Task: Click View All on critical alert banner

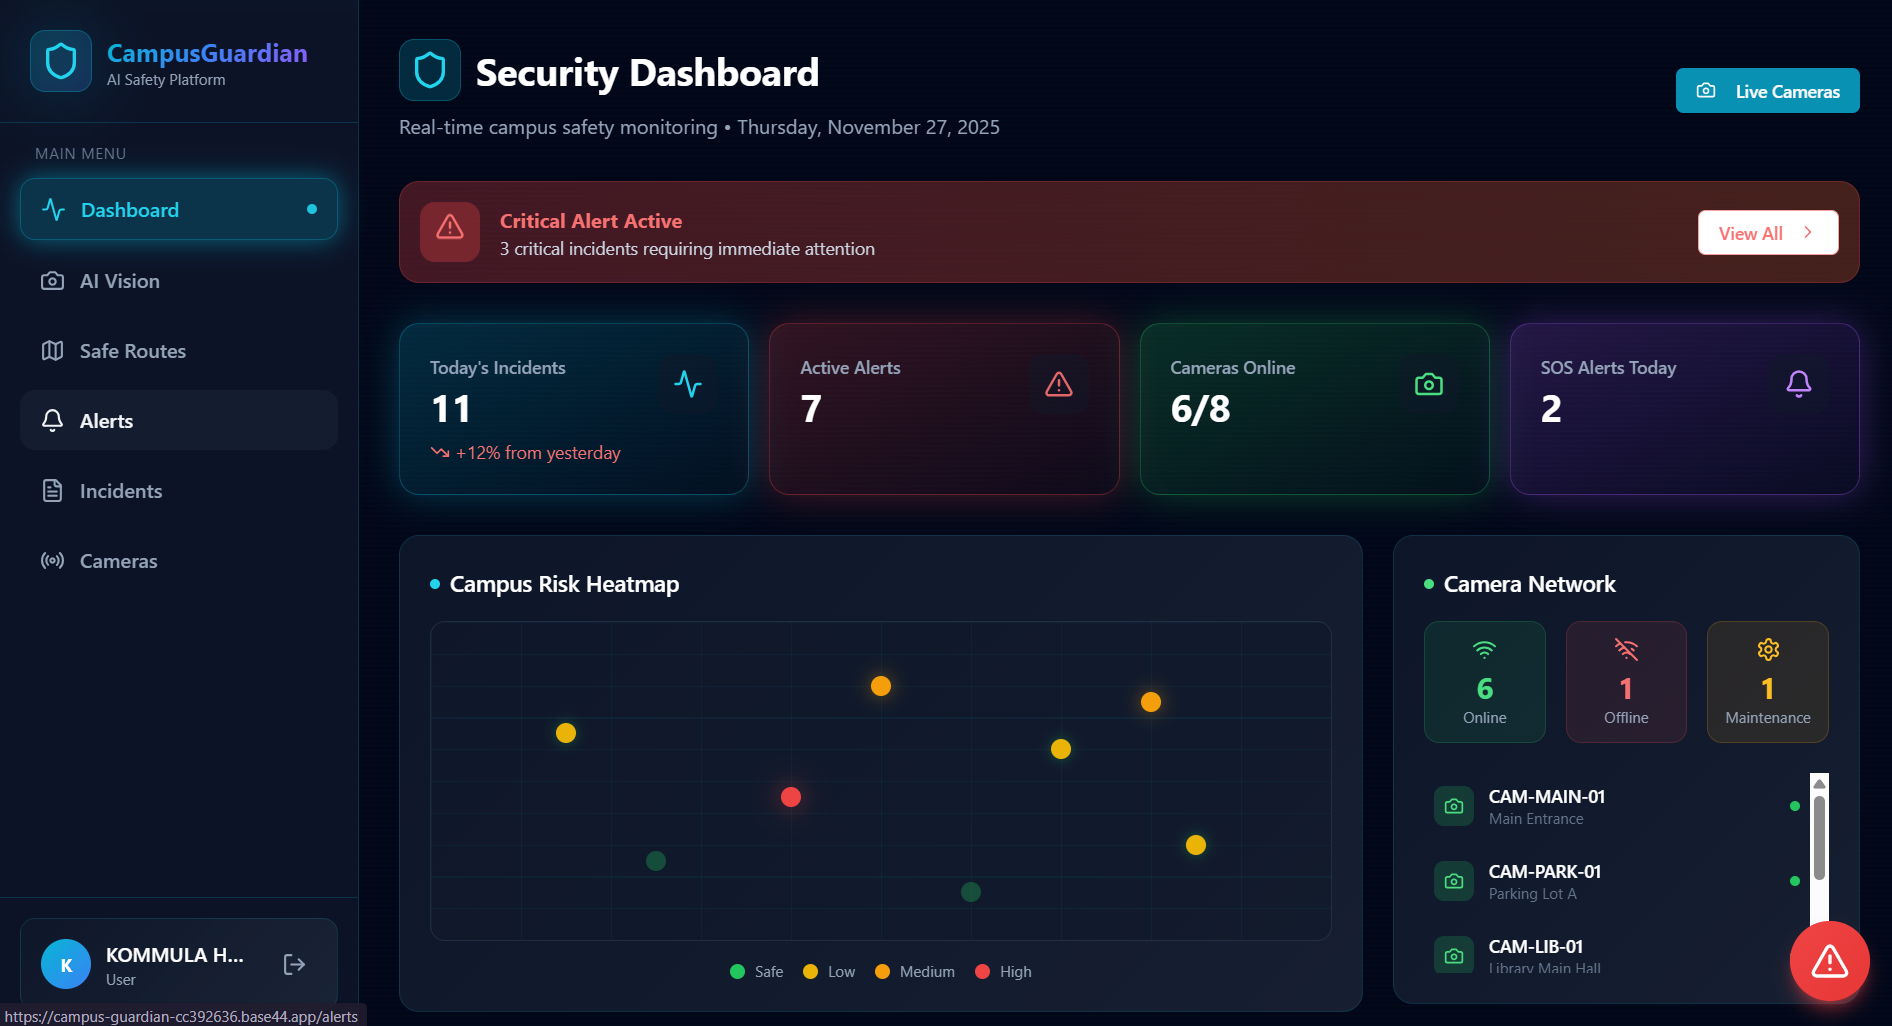Action: tap(1767, 233)
